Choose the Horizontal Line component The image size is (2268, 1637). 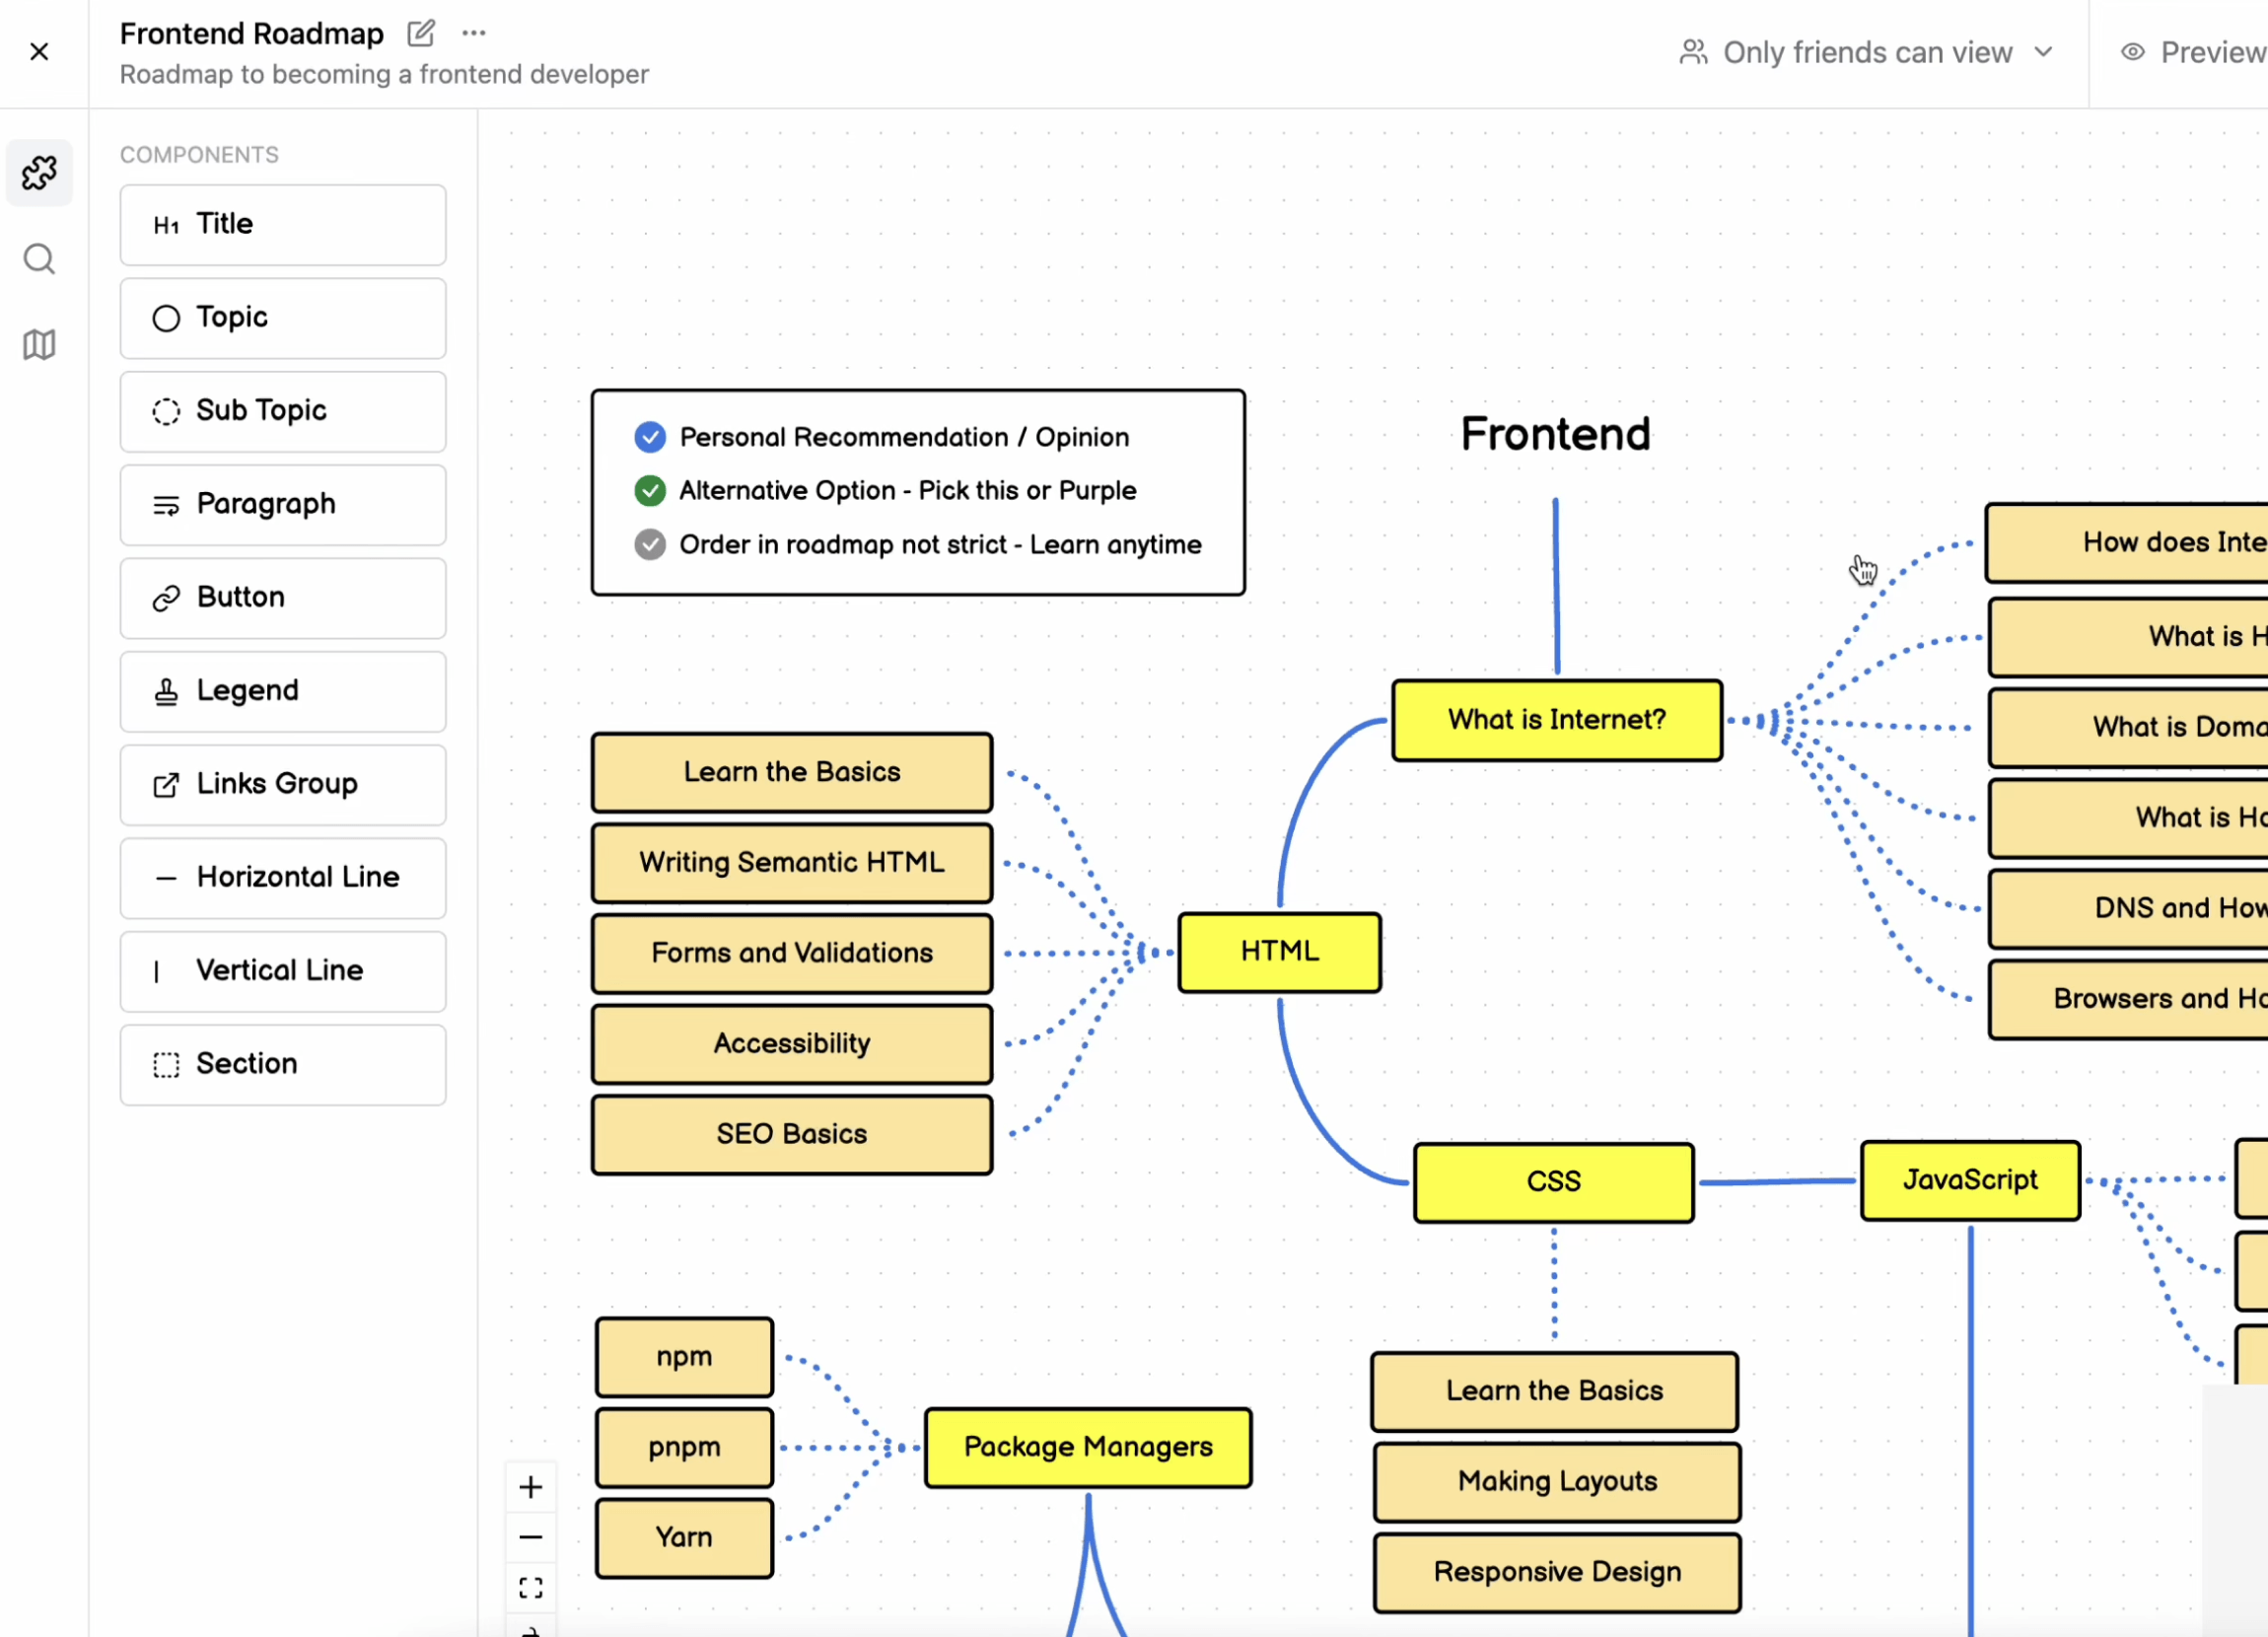(283, 877)
